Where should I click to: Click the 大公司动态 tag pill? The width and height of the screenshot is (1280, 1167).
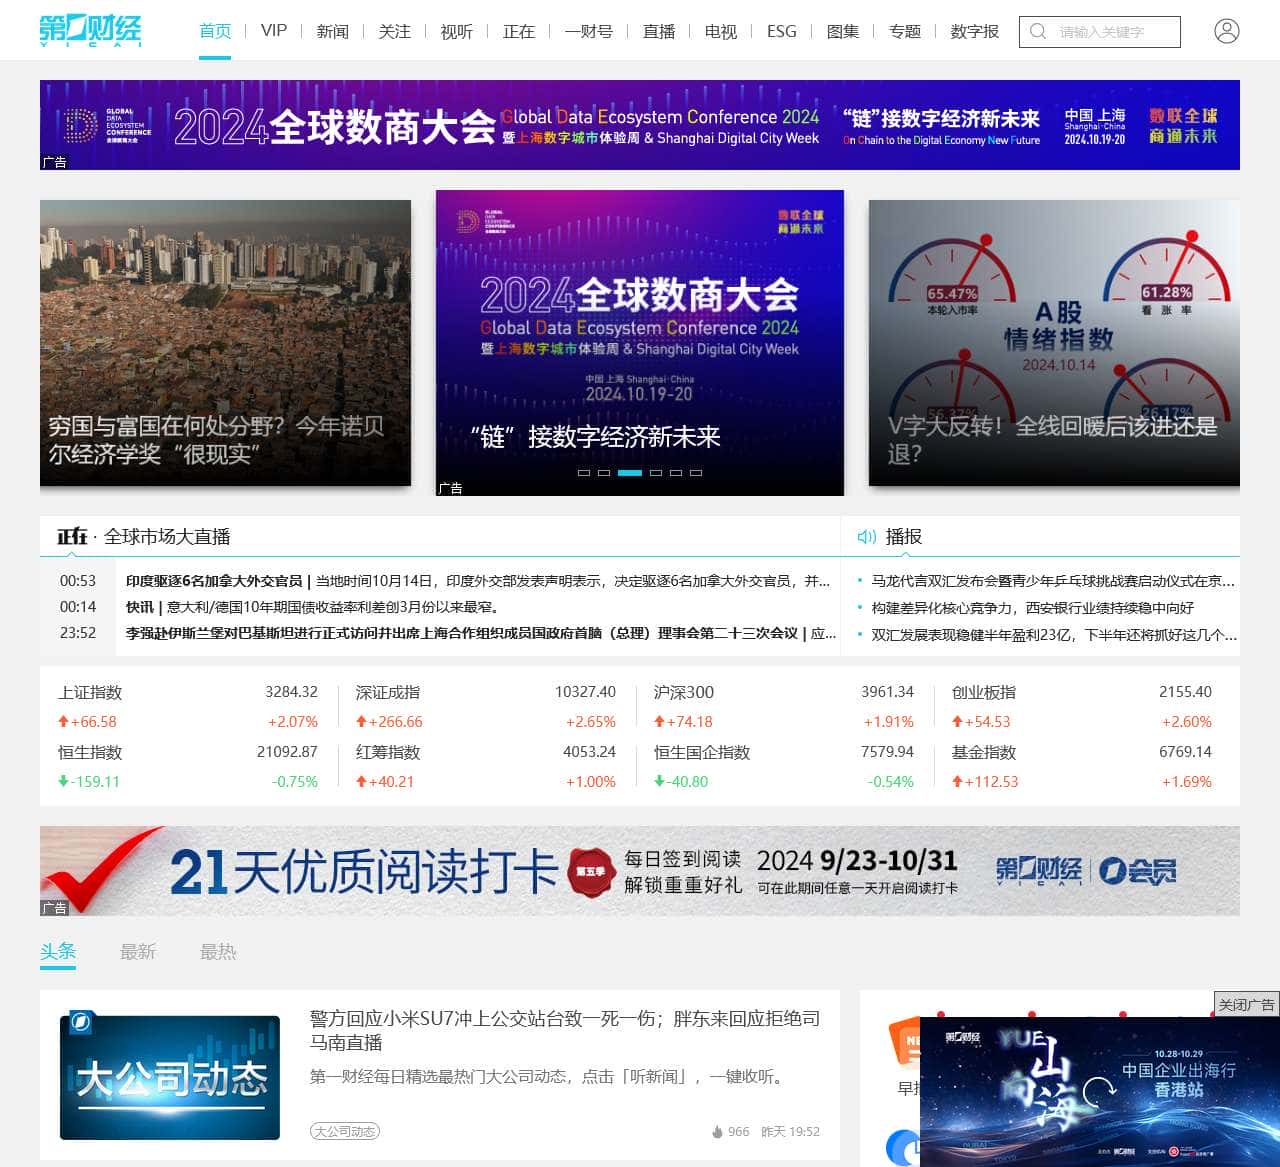(x=345, y=1131)
